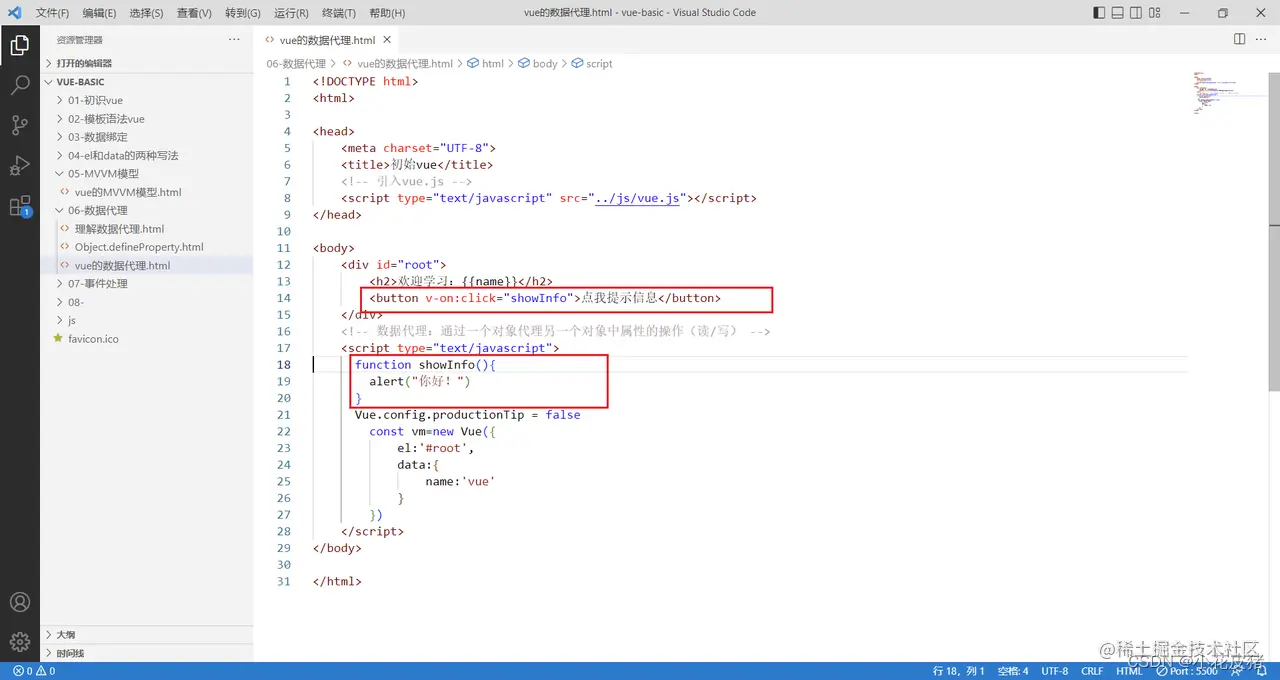Change CRLF line ending setting
This screenshot has height=680, width=1280.
pos(1092,671)
